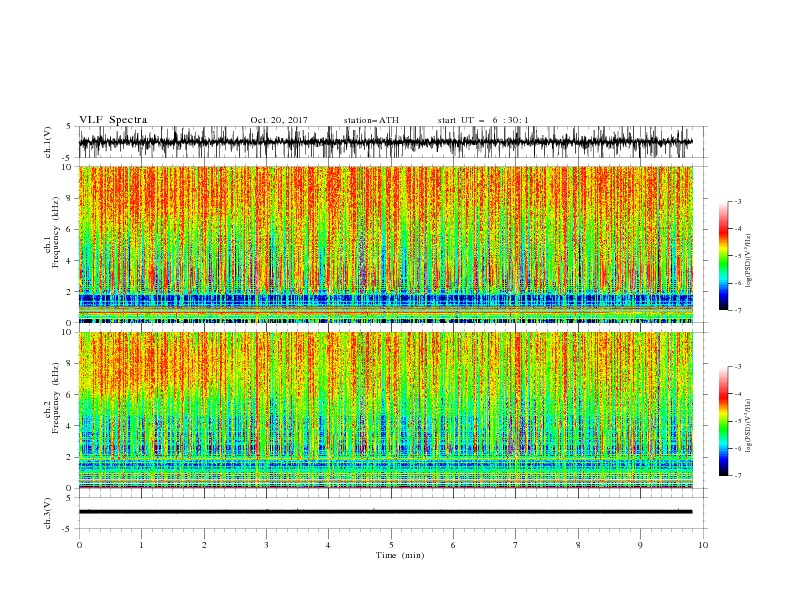The image size is (792, 612).
Task: Click time axis tick label "10"
Action: click(703, 545)
